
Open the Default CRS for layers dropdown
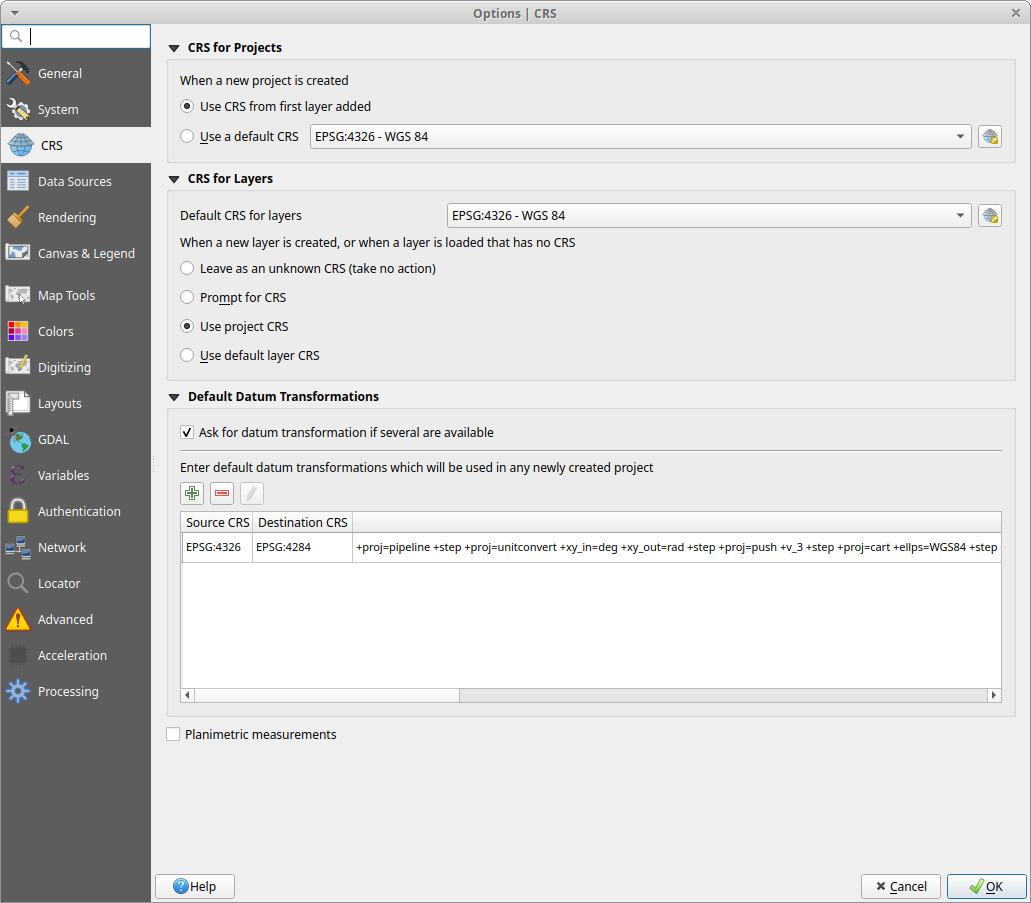959,215
